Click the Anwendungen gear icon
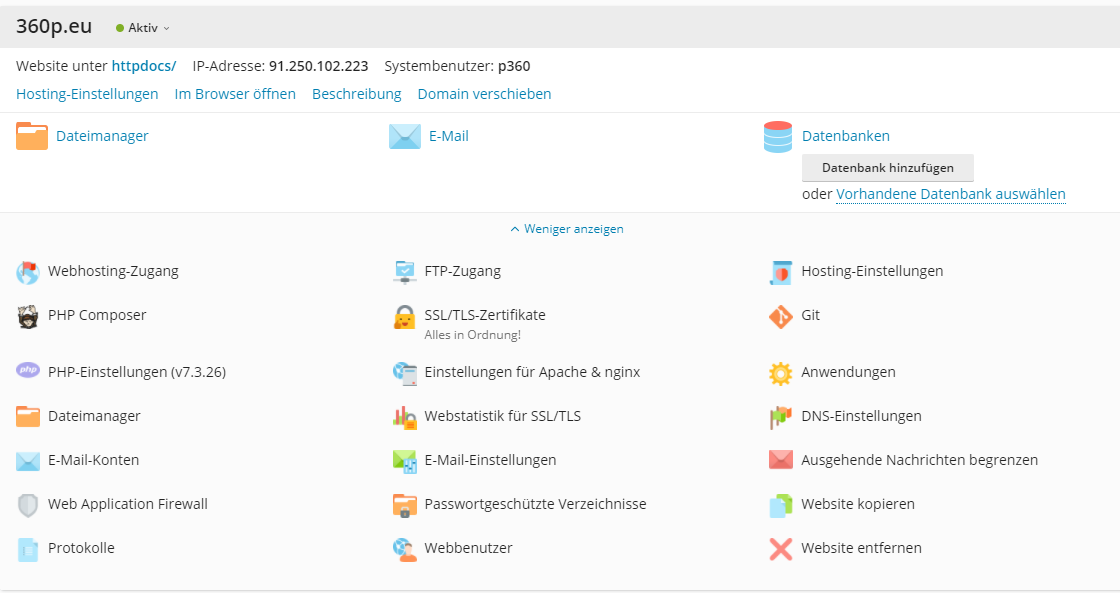This screenshot has height=593, width=1120. tap(780, 373)
